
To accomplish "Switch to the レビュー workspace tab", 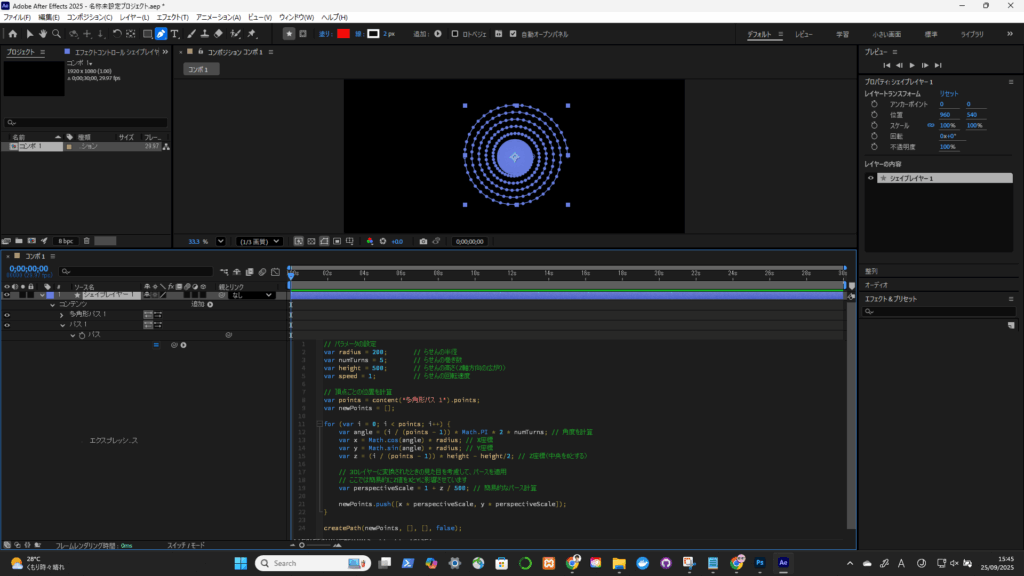I will pyautogui.click(x=803, y=34).
